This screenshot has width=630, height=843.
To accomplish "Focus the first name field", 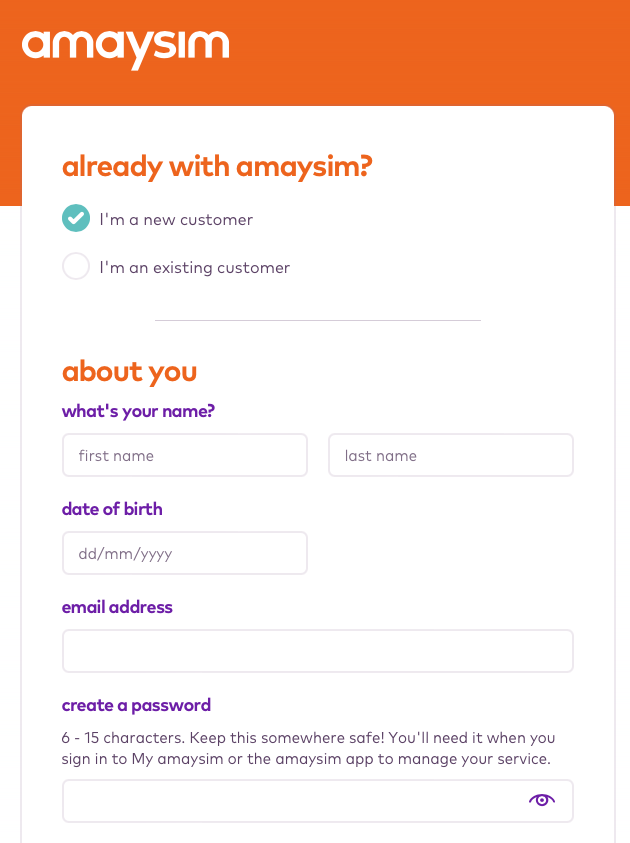I will coord(184,455).
